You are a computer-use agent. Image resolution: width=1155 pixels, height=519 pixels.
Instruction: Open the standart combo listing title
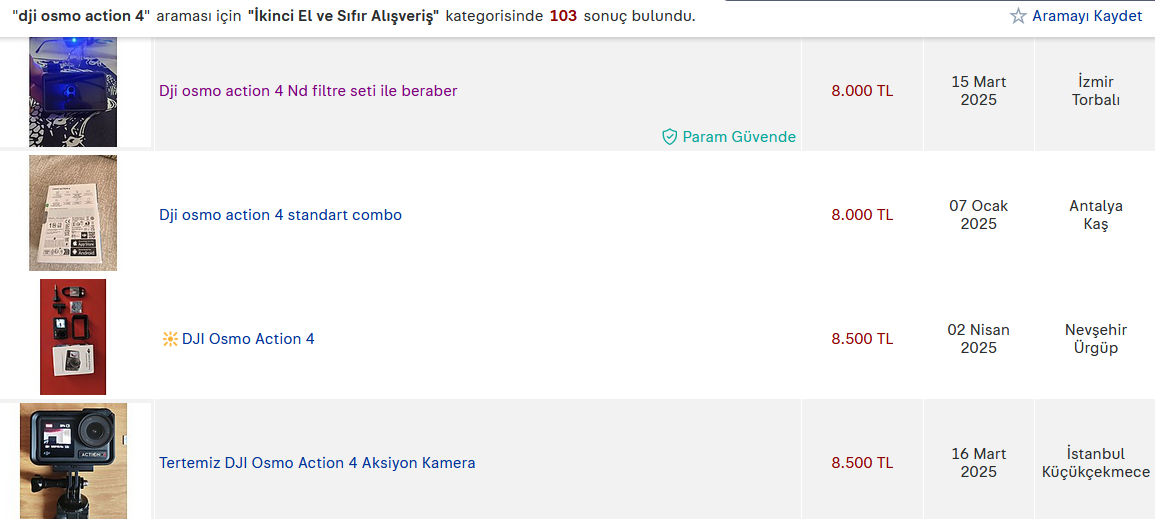pyautogui.click(x=280, y=215)
